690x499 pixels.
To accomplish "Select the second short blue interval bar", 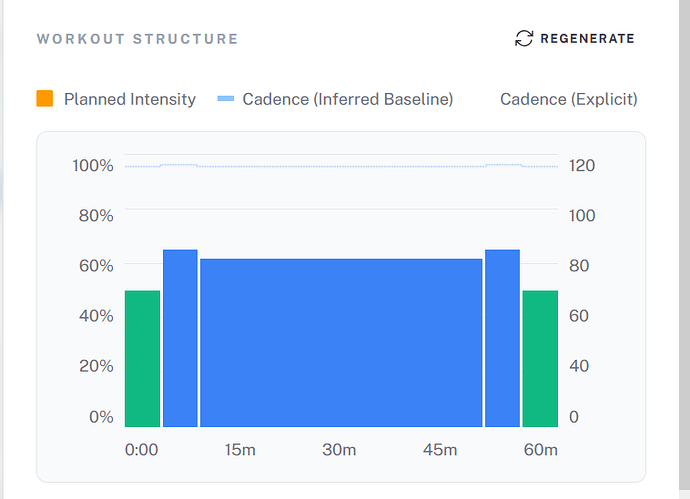I will click(x=502, y=338).
